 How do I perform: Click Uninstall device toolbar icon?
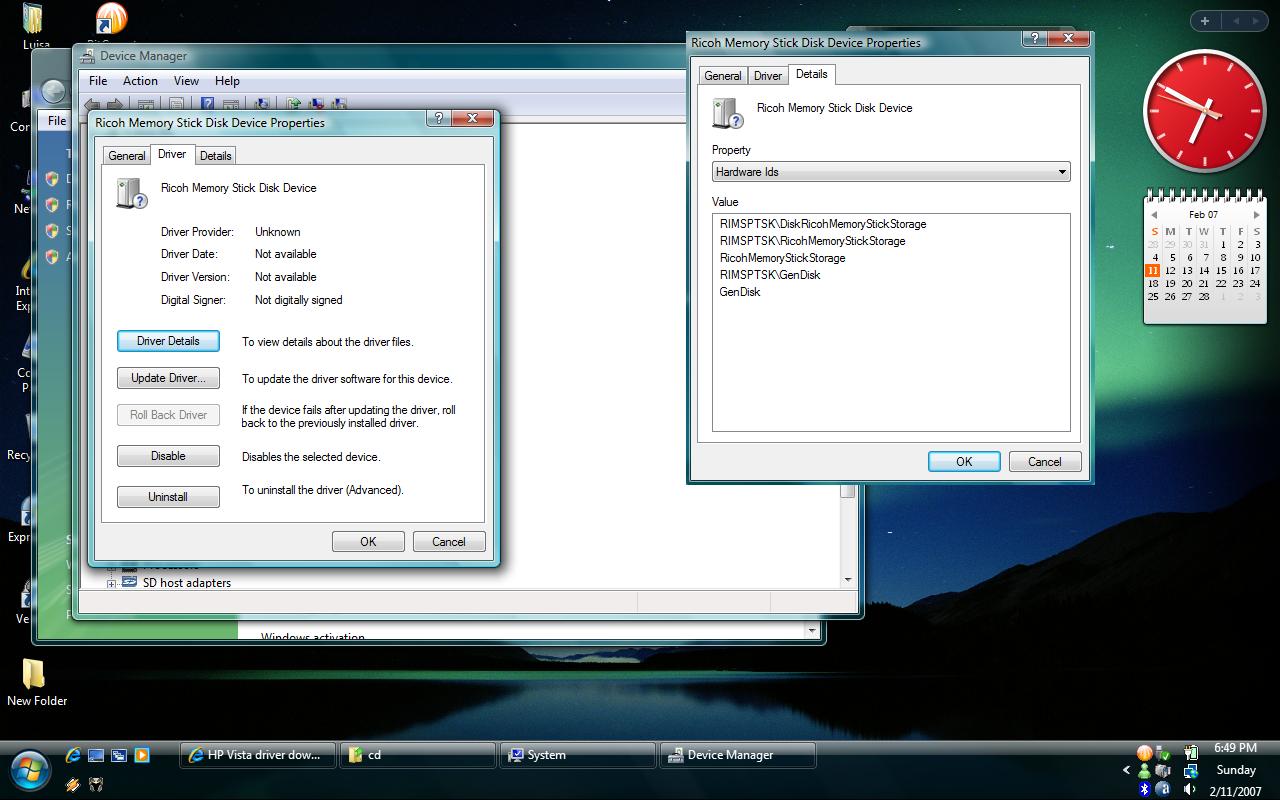click(317, 104)
